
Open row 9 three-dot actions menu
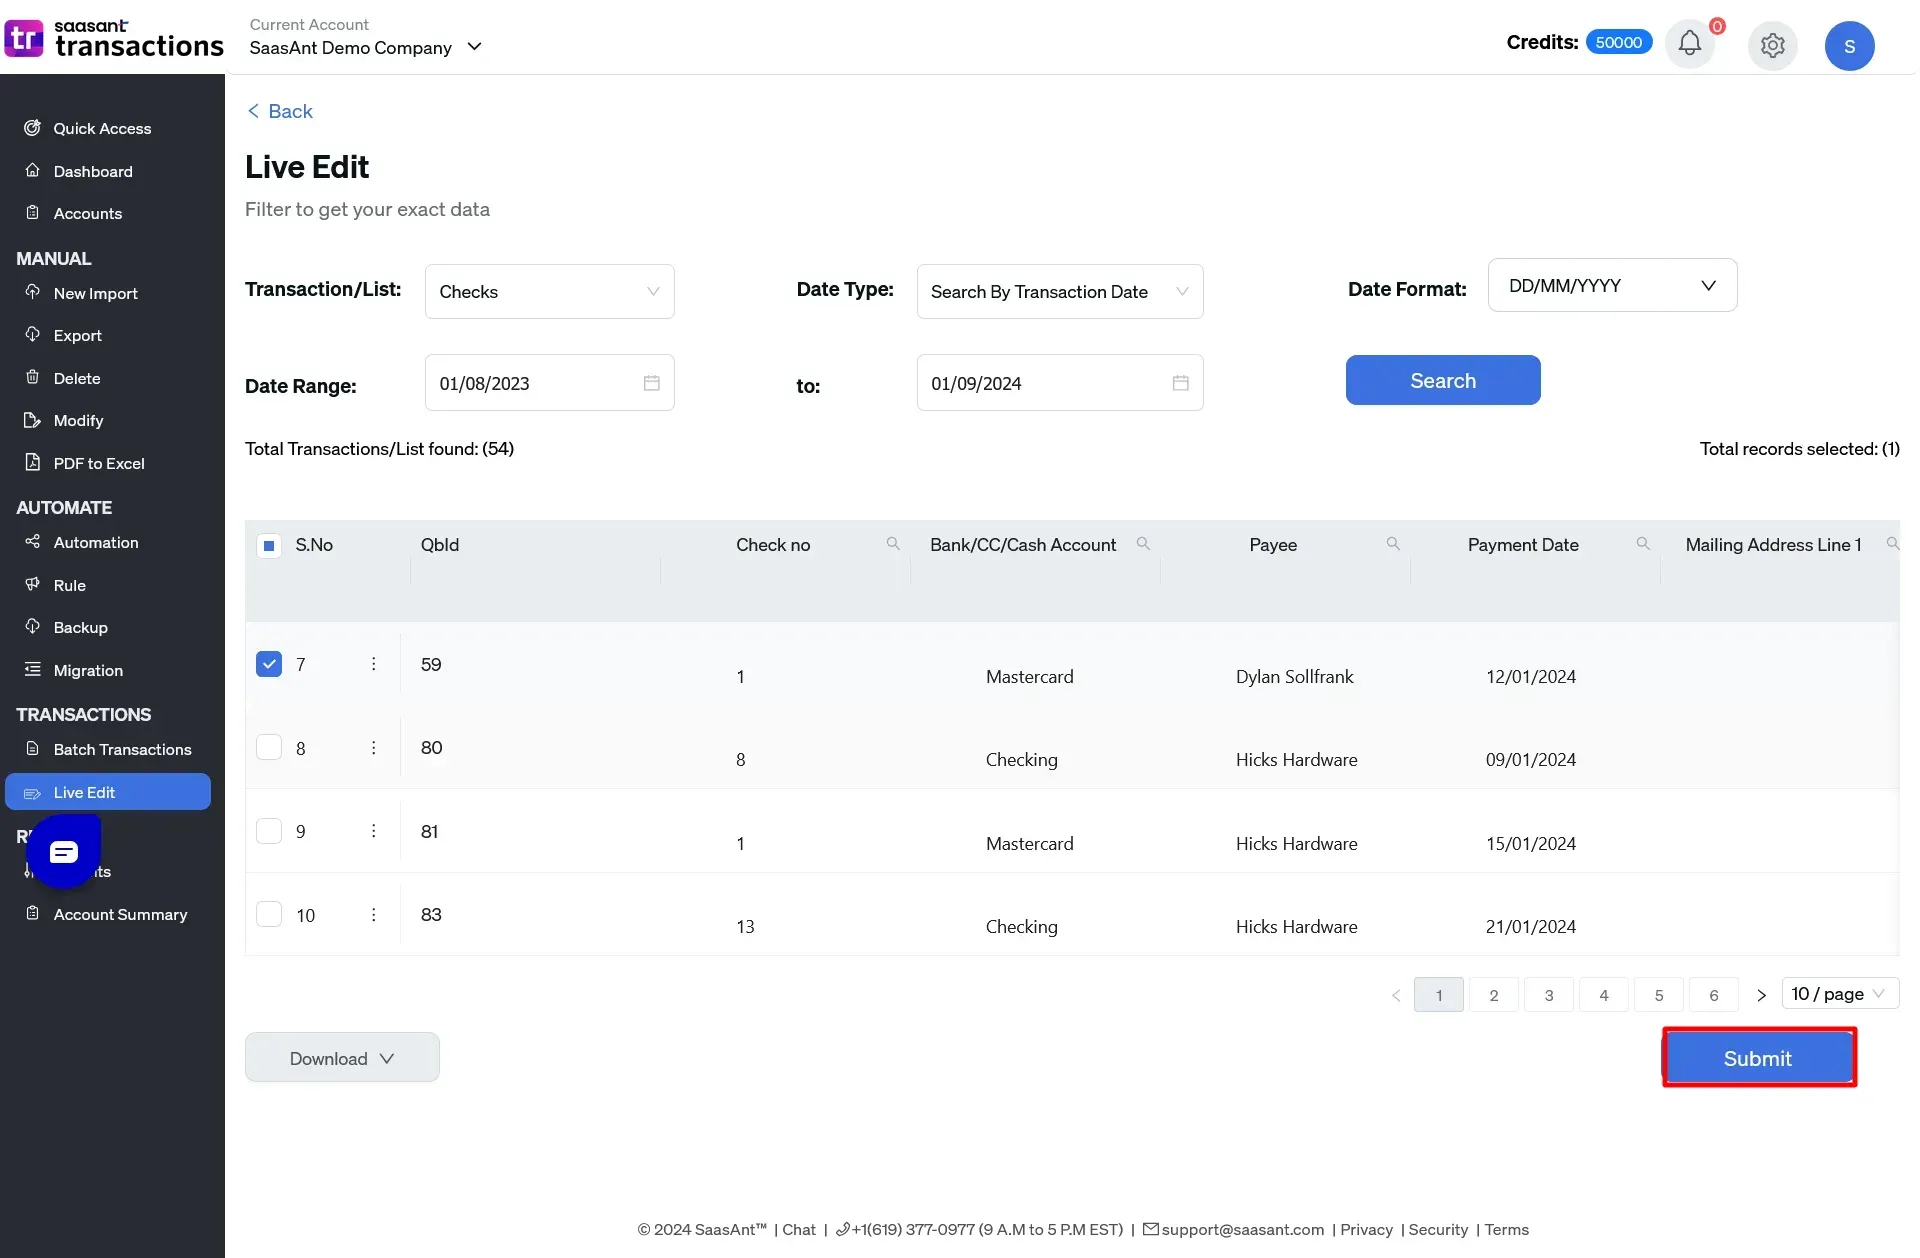pos(373,831)
